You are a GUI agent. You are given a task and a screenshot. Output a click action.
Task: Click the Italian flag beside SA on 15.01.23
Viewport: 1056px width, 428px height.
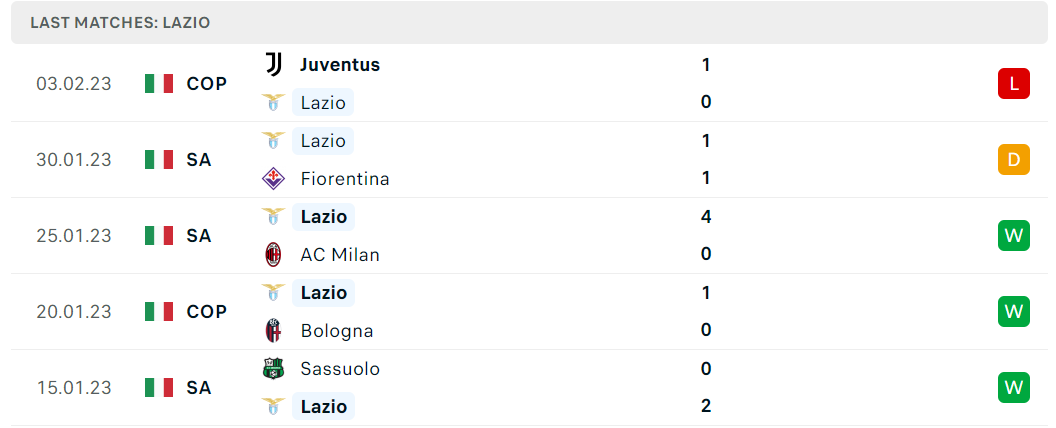[159, 388]
